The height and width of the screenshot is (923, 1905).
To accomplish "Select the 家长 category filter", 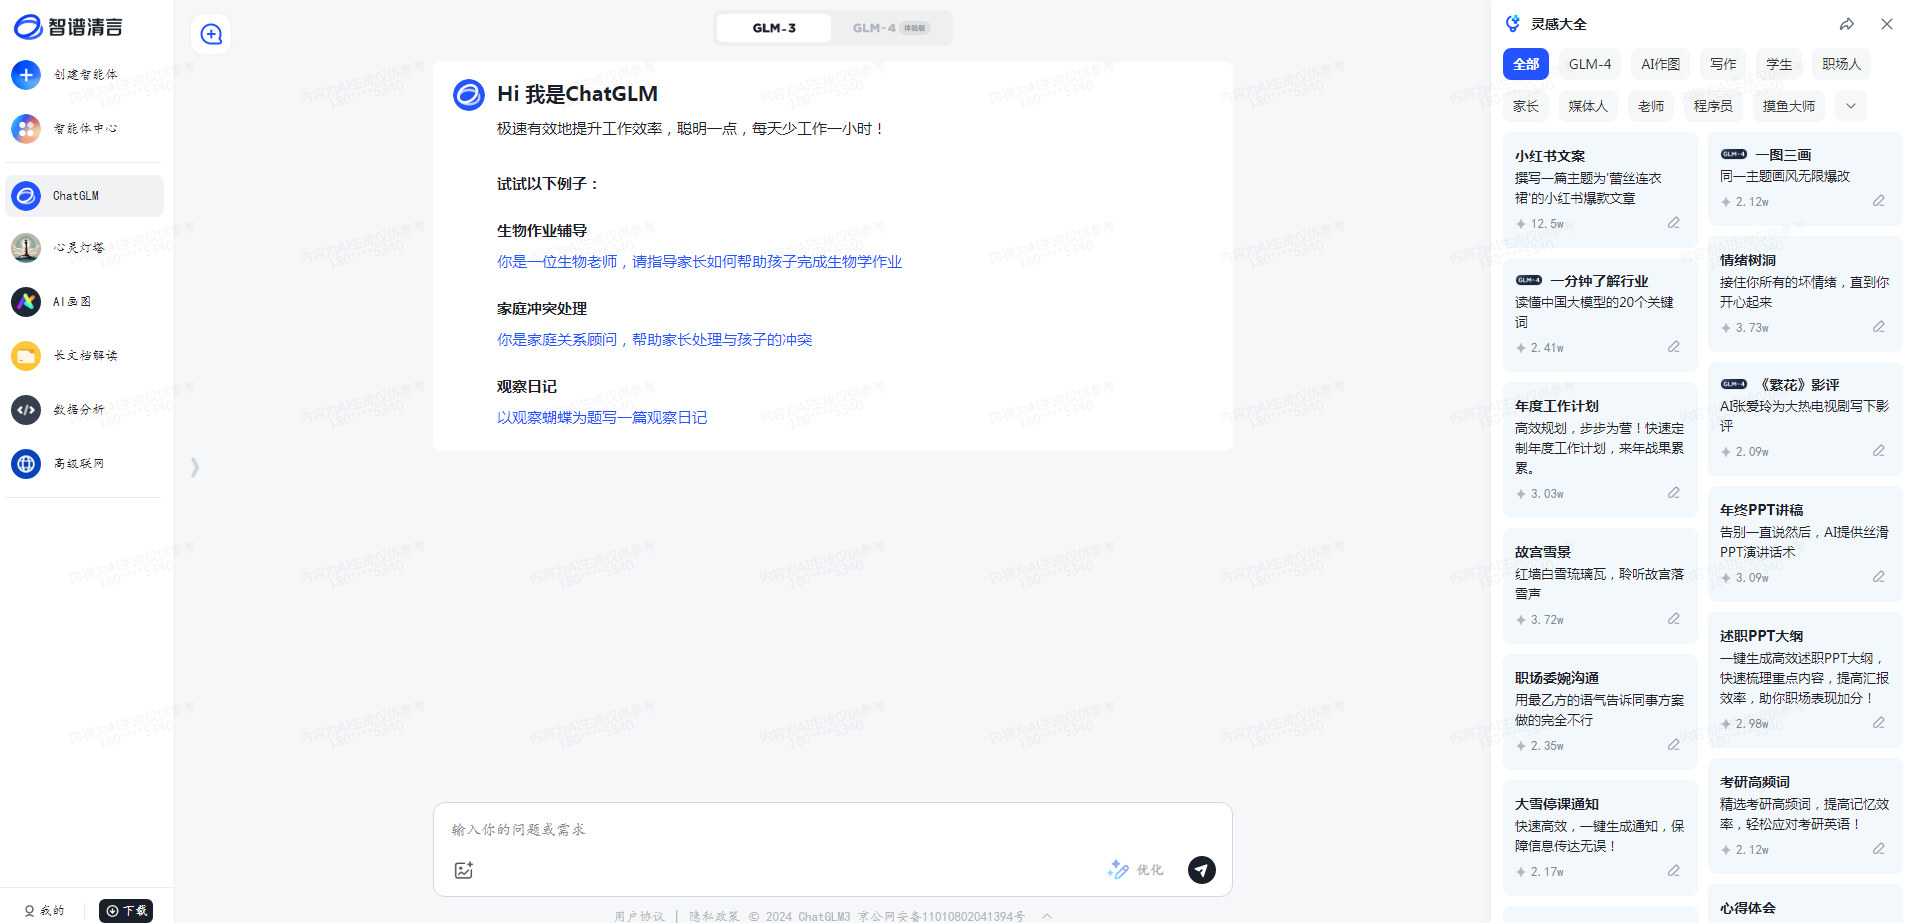I will click(1526, 106).
